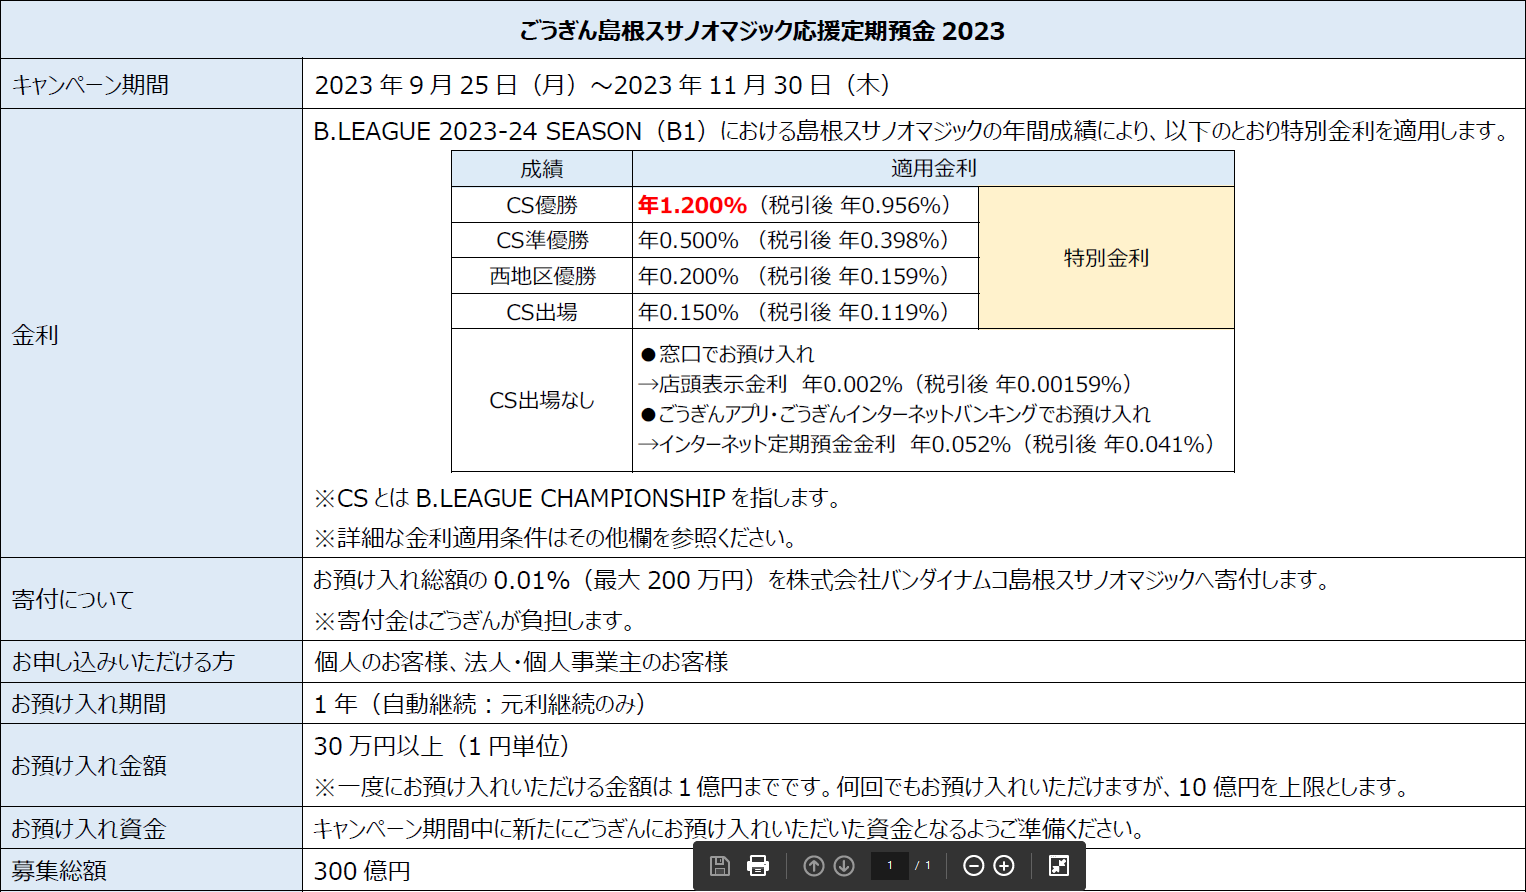This screenshot has height=892, width=1526.
Task: Click the CS準優勝 cell
Action: 542,240
